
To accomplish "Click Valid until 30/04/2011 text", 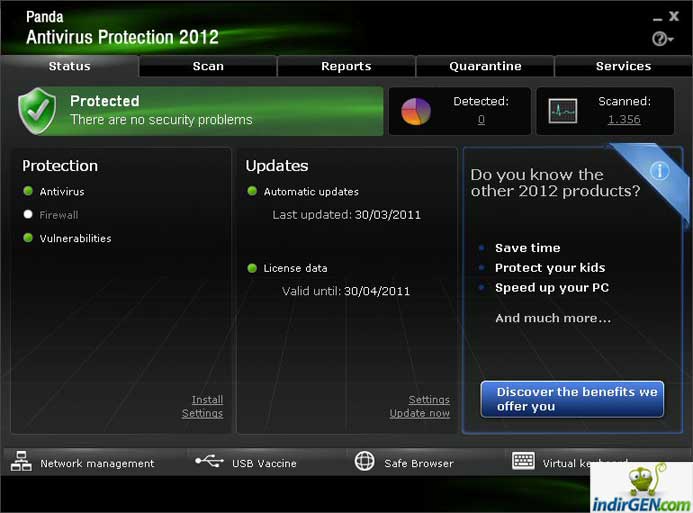I will click(x=346, y=291).
